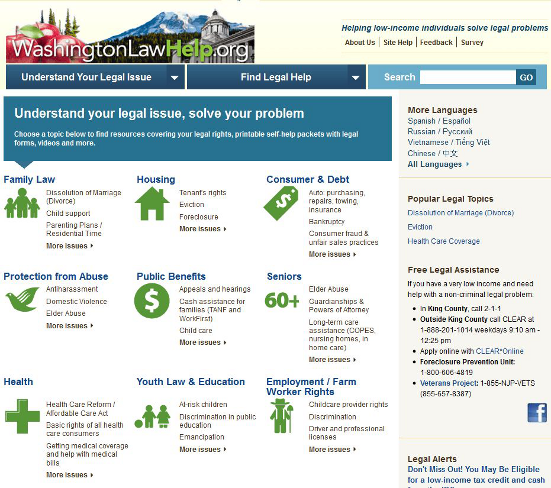Viewport: 551px width, 488px height.
Task: Open the Family Law heading
Action: pyautogui.click(x=29, y=180)
